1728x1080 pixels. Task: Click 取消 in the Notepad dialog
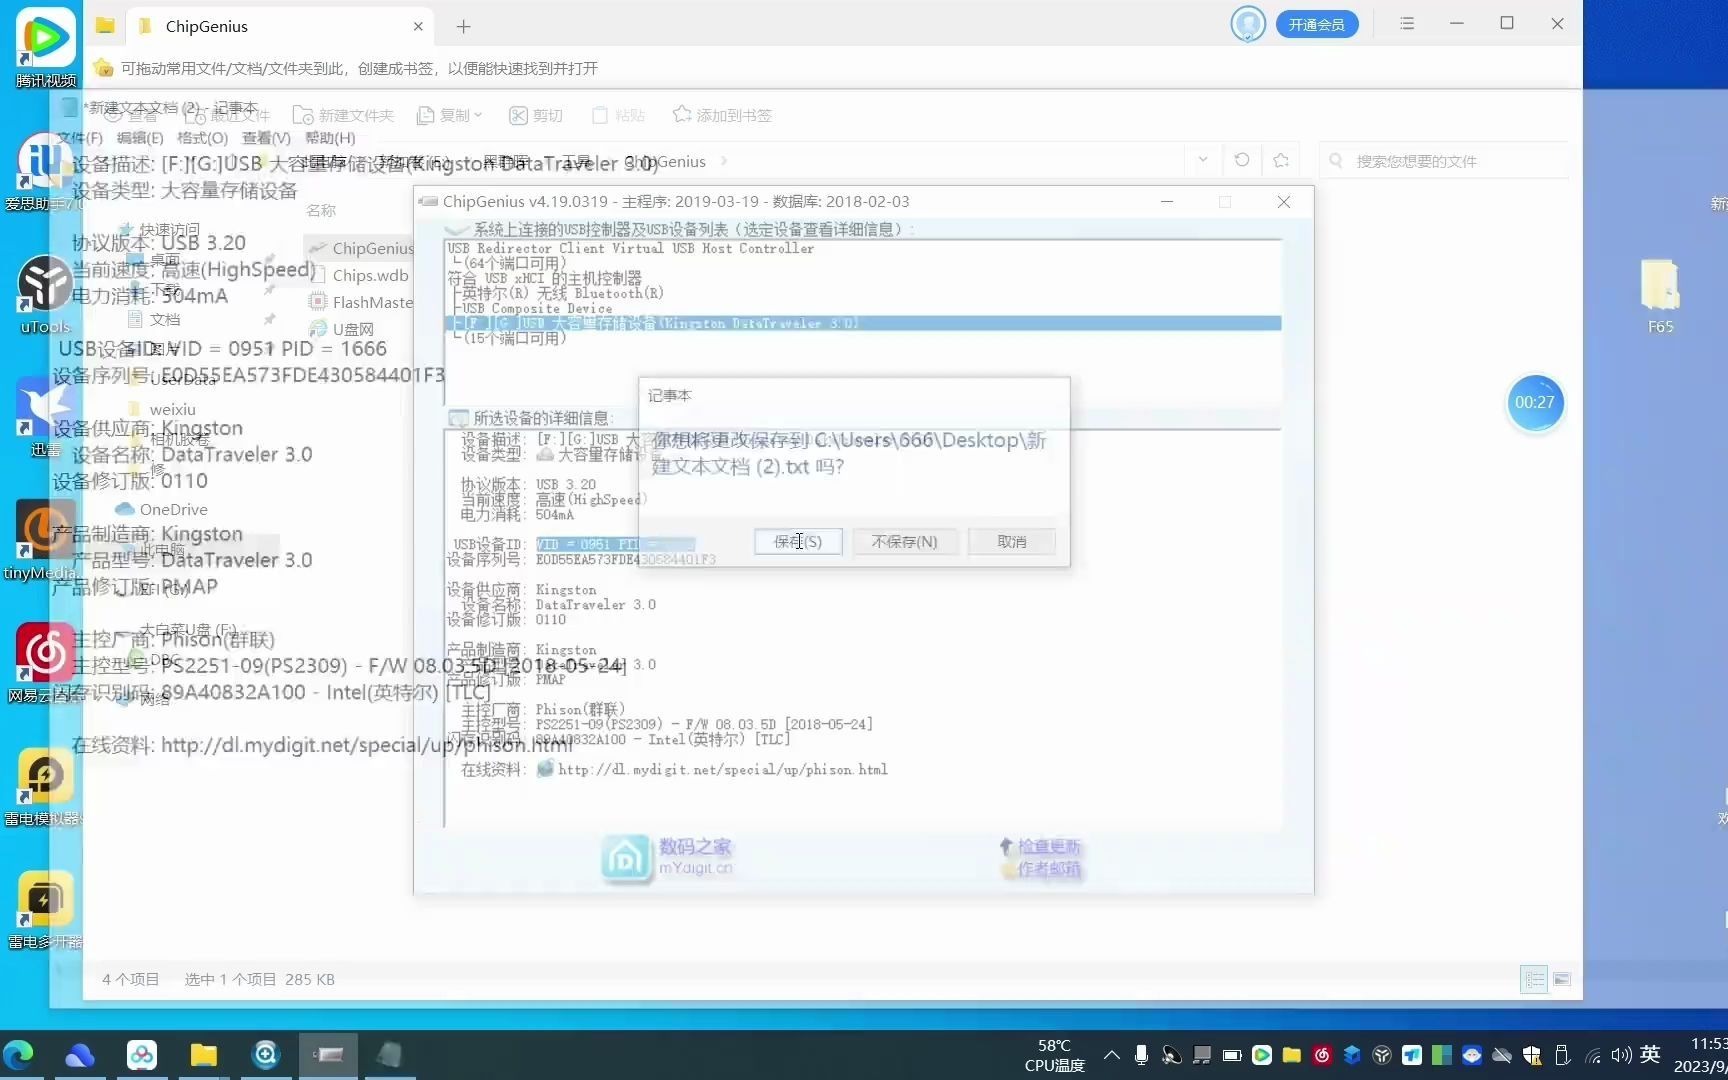point(1012,541)
